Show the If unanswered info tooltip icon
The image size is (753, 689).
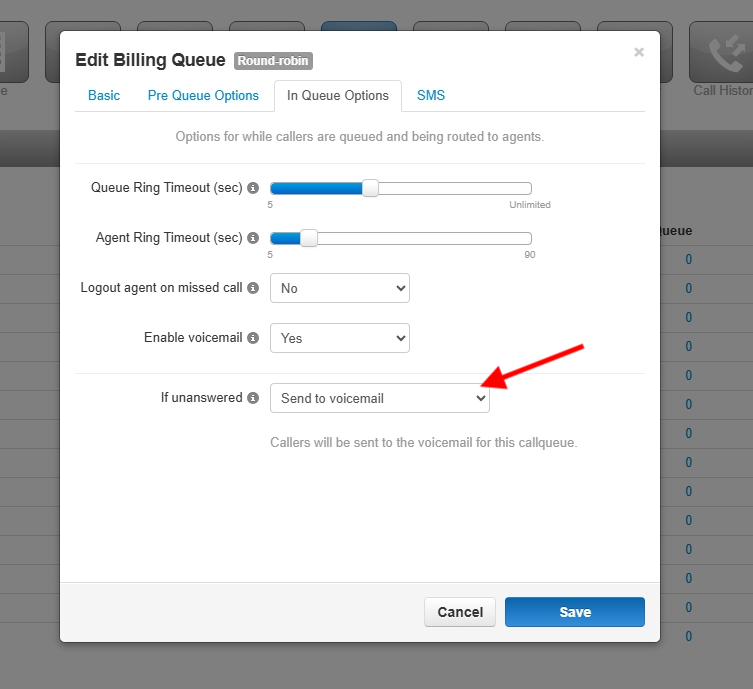pos(253,398)
